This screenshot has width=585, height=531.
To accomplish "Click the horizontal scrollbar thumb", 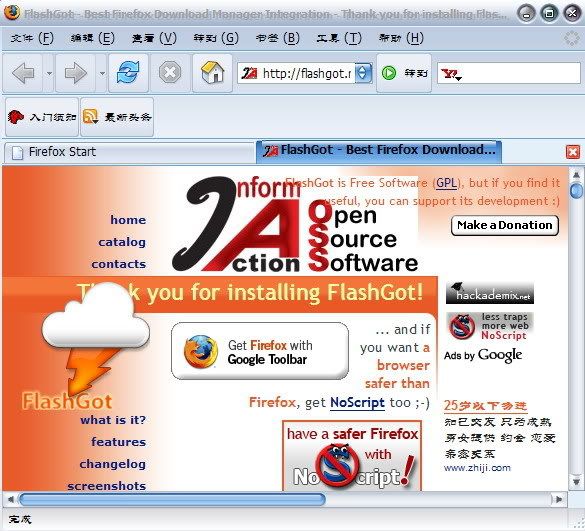I will point(172,499).
